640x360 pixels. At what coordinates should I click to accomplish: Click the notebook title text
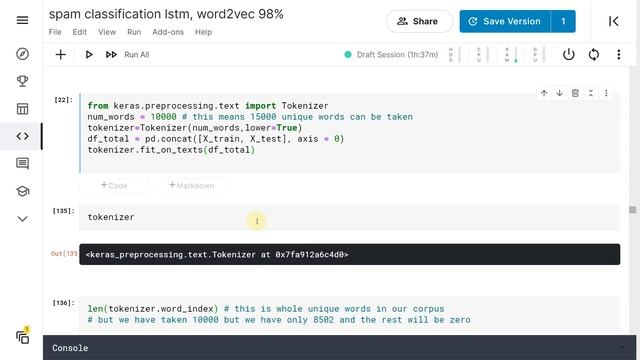pos(166,14)
